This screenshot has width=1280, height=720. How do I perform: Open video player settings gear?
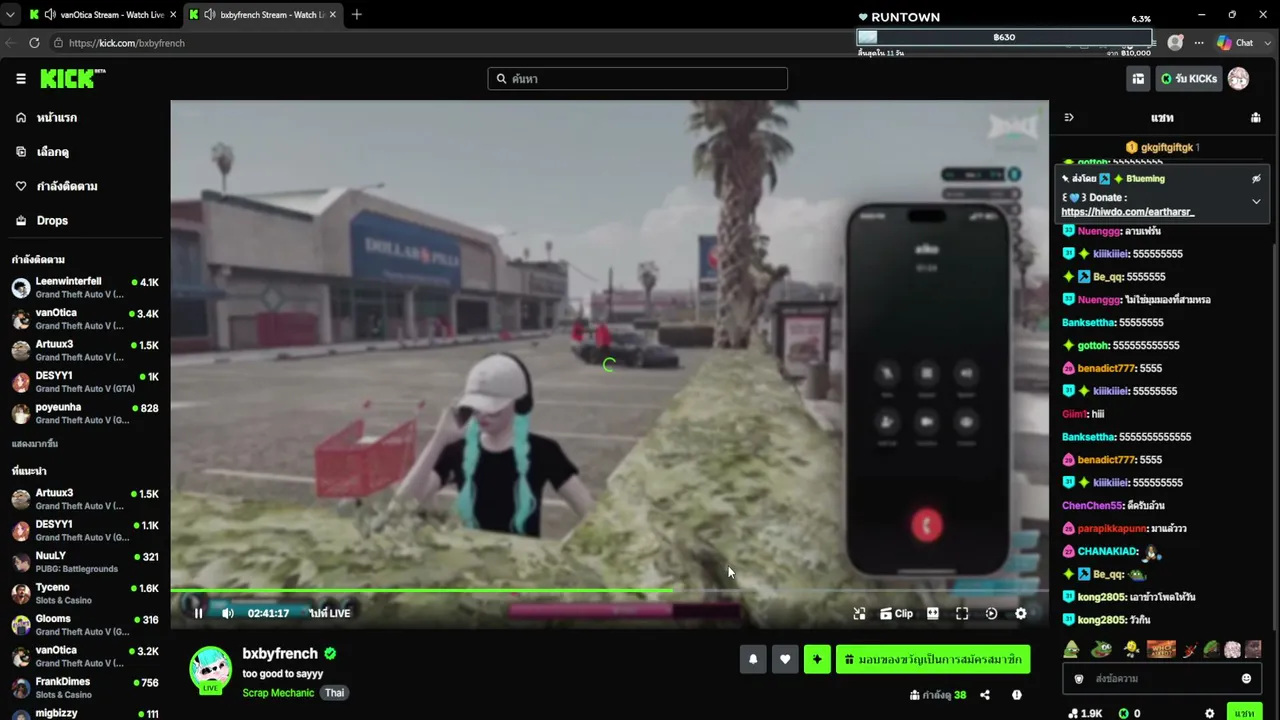click(x=1021, y=613)
